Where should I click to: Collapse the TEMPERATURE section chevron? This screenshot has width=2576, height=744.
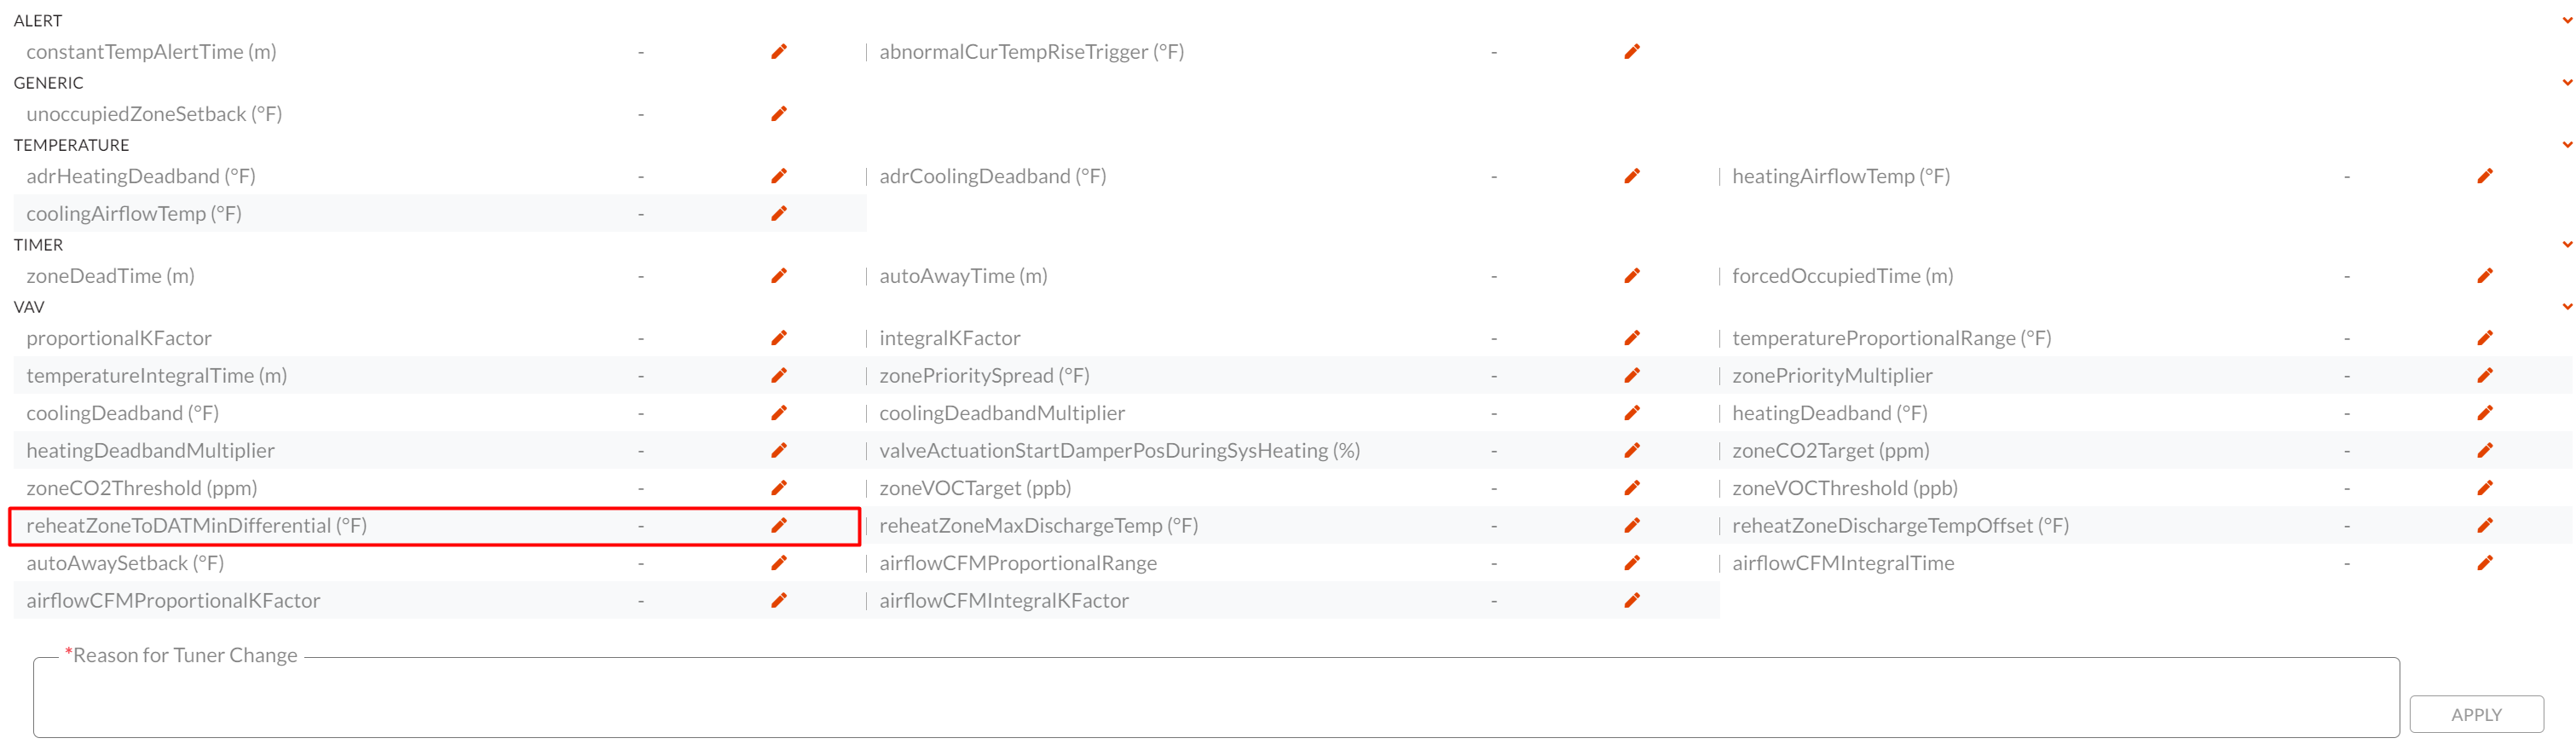pyautogui.click(x=2567, y=145)
